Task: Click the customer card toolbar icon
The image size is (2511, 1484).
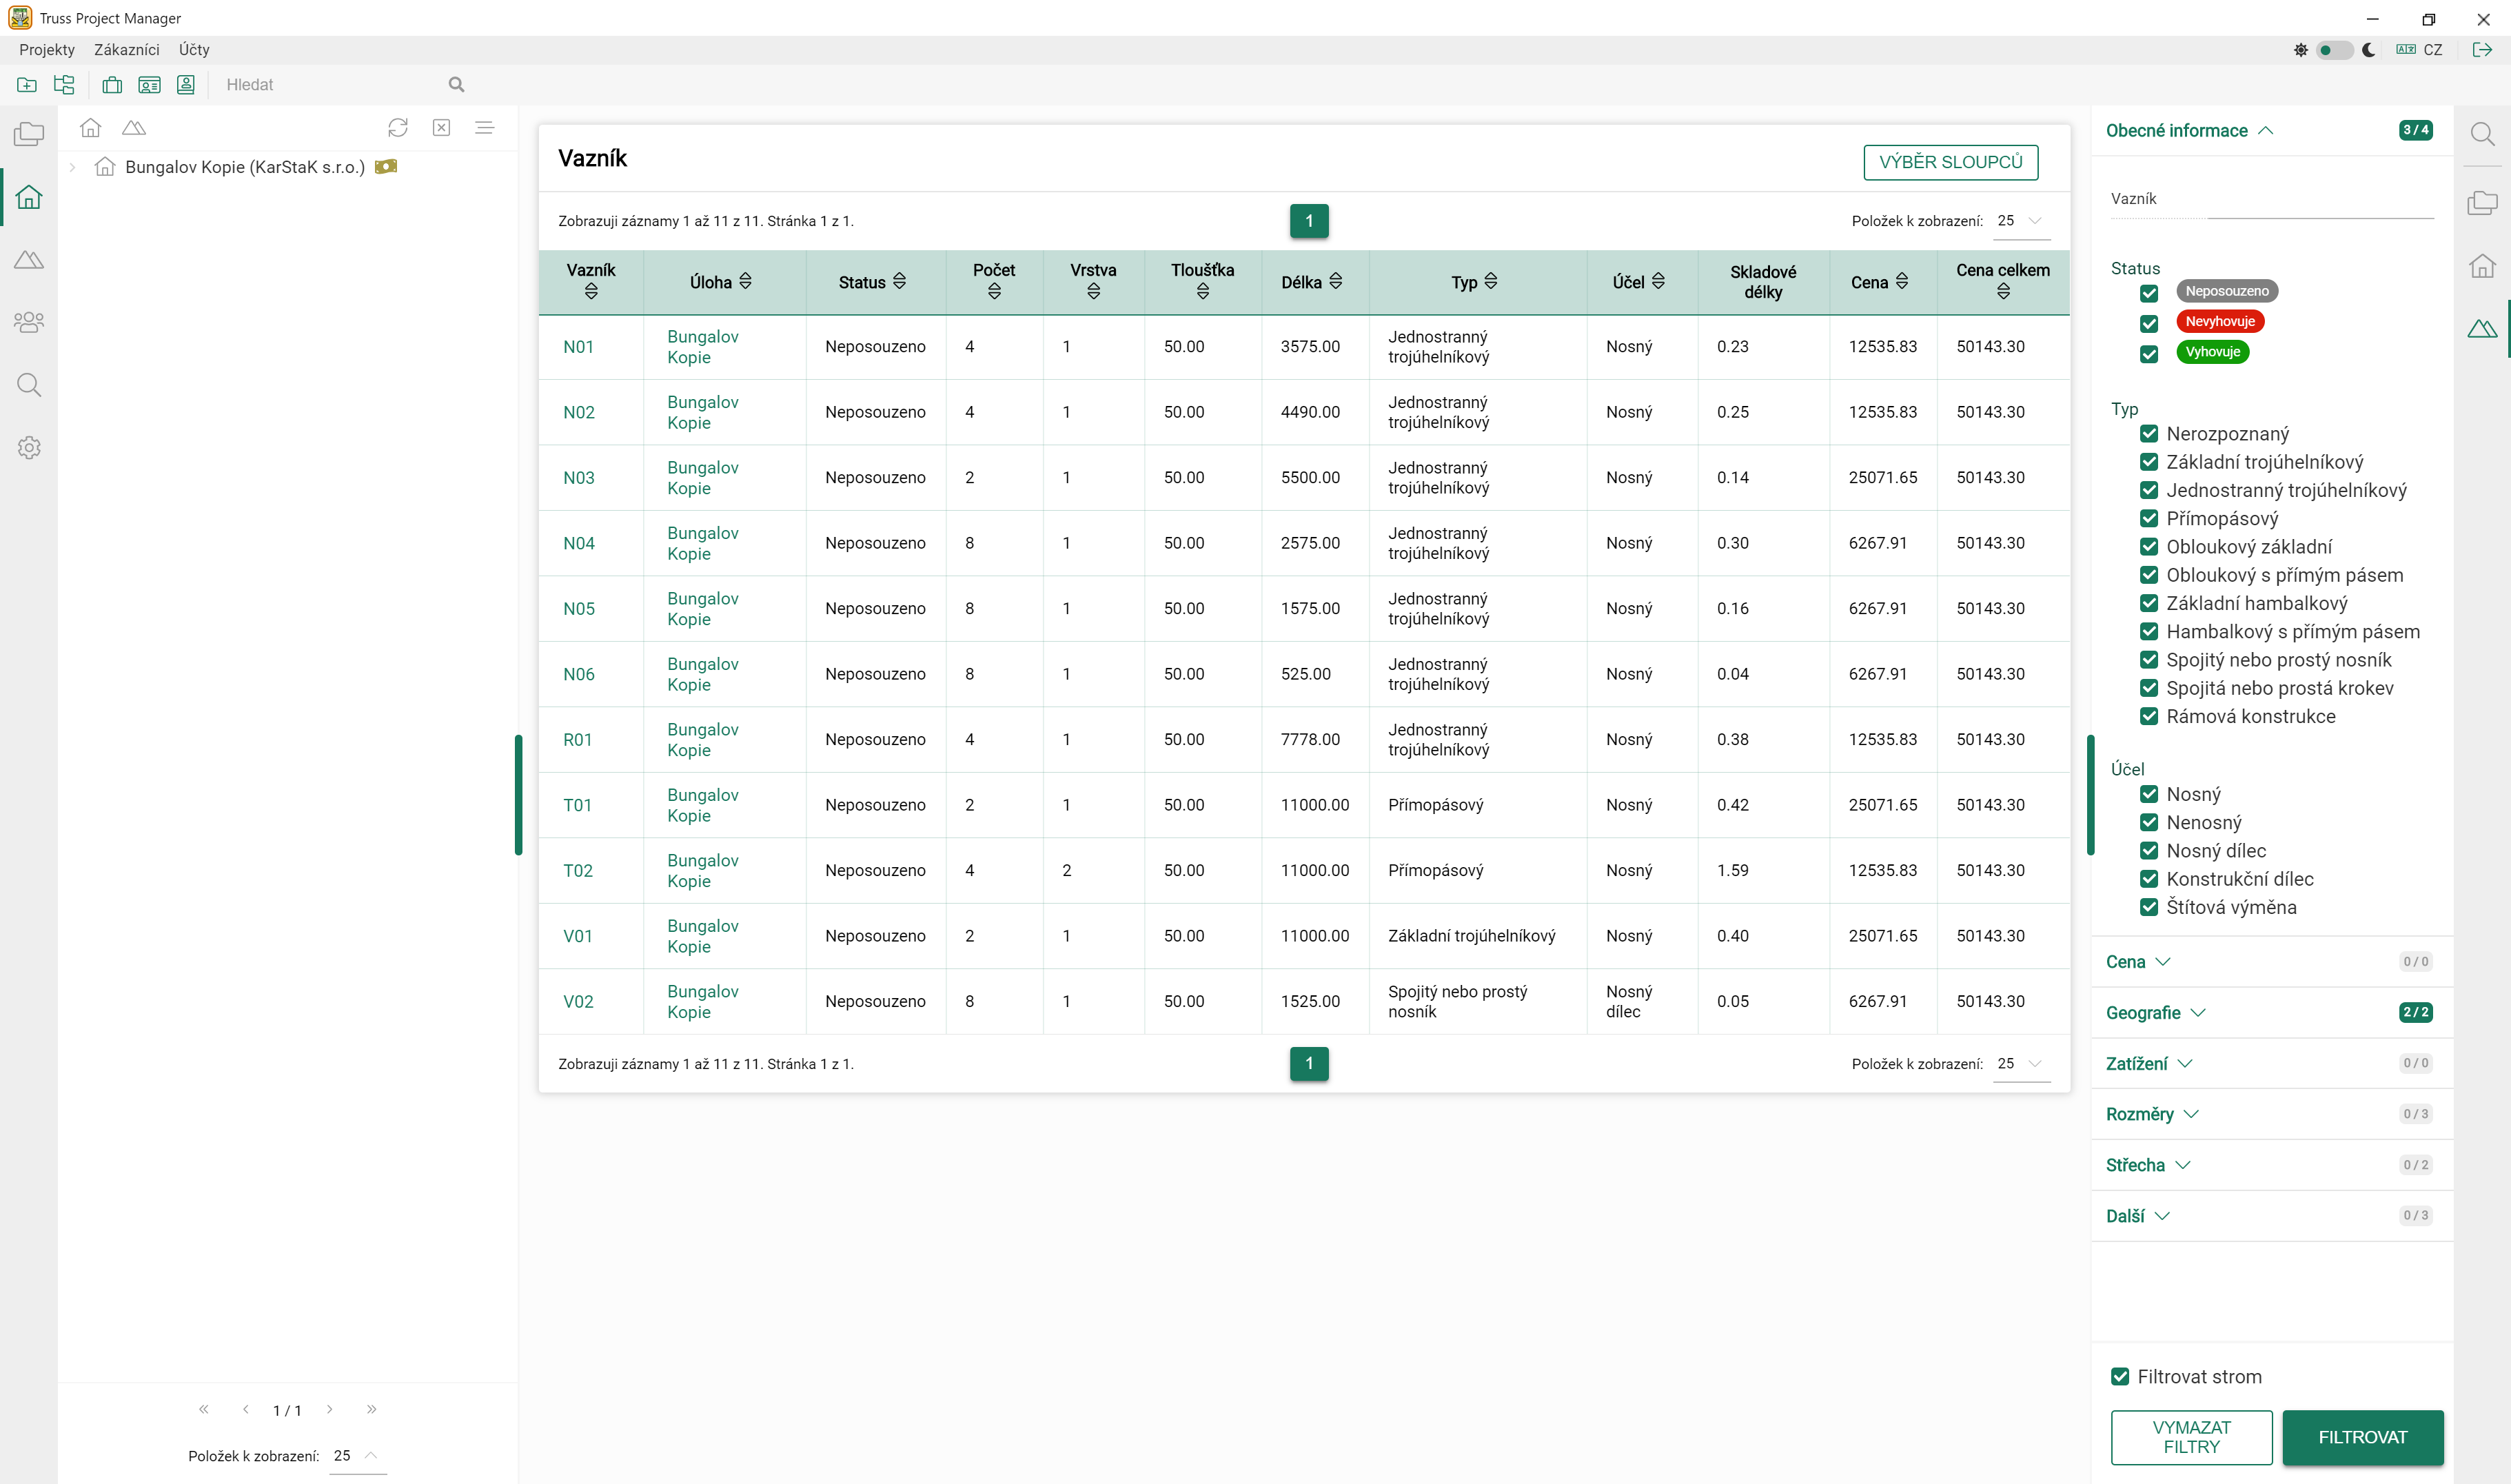Action: pyautogui.click(x=149, y=85)
